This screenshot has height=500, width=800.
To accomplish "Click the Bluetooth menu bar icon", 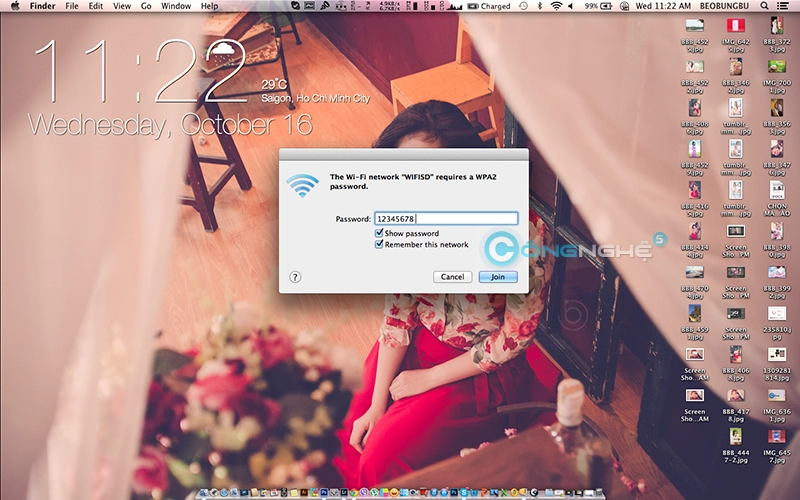I will (540, 6).
